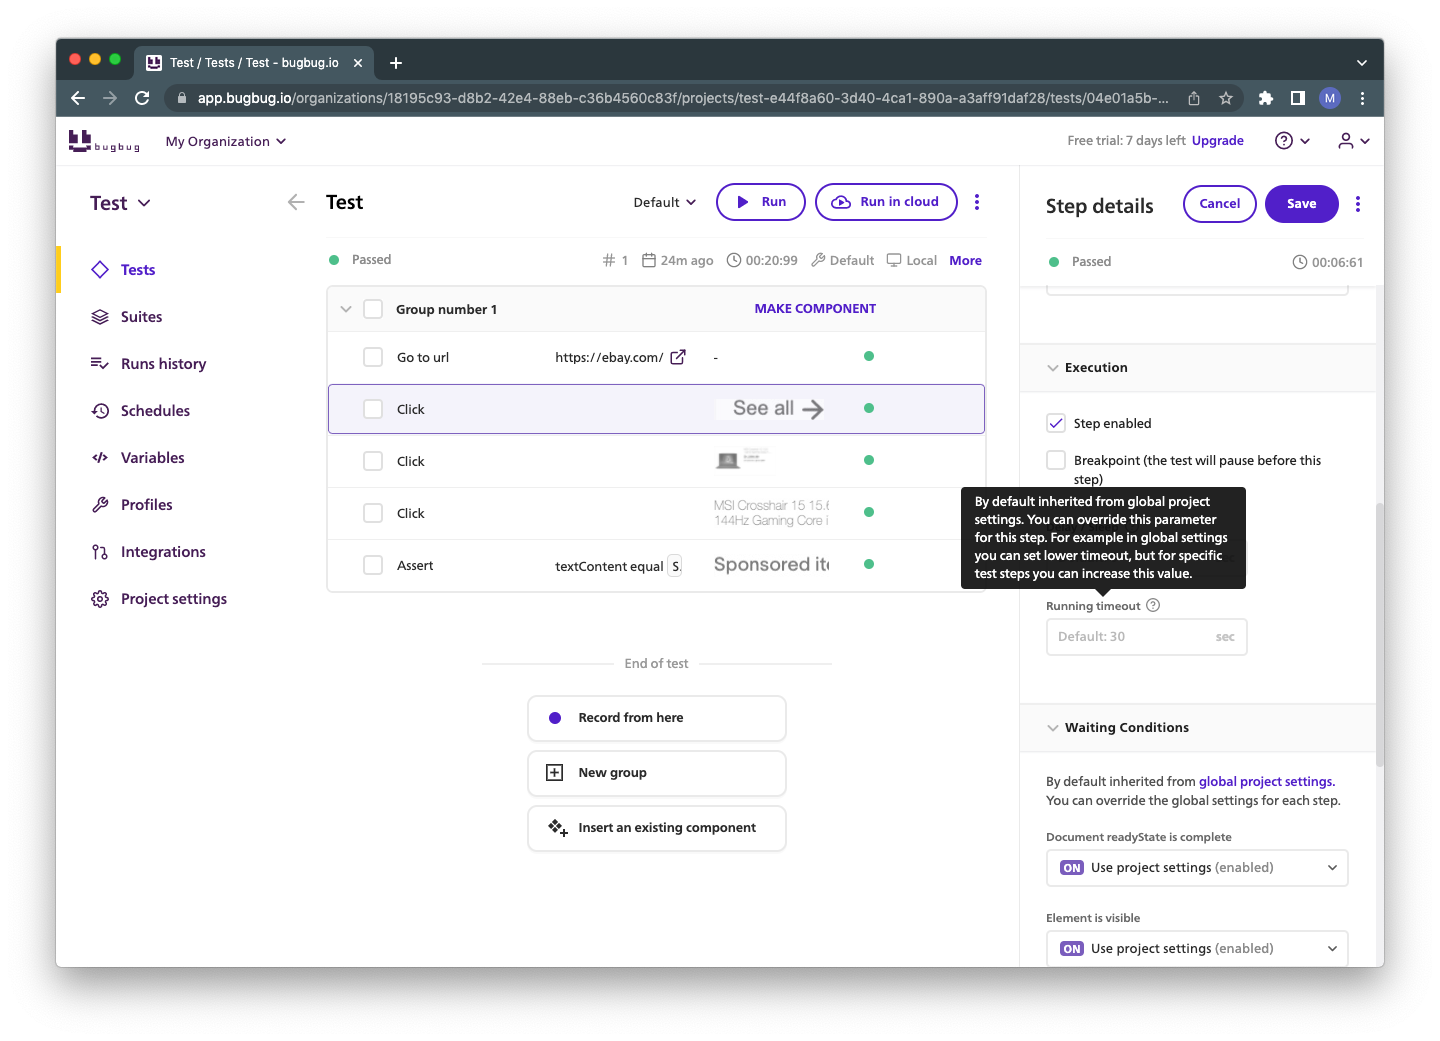Image resolution: width=1440 pixels, height=1041 pixels.
Task: Open Chrome tab search chevron
Action: point(1361,63)
